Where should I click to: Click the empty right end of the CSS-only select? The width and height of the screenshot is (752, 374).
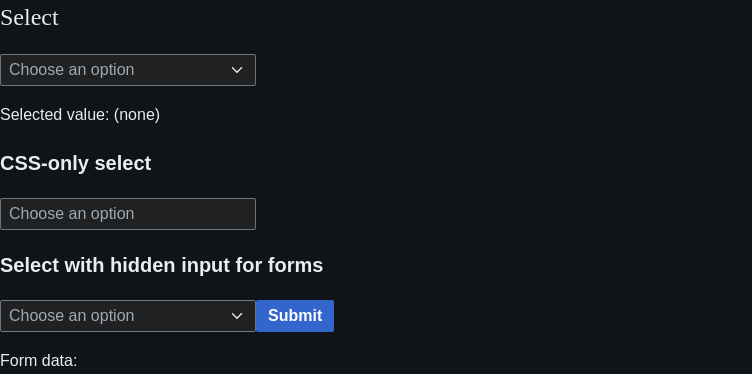coord(230,214)
